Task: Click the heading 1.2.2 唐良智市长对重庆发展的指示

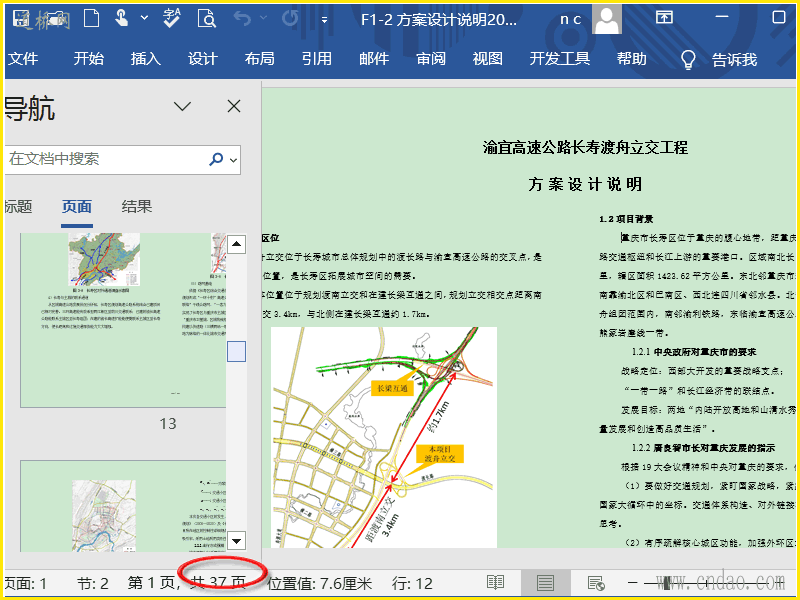Action: pyautogui.click(x=704, y=448)
